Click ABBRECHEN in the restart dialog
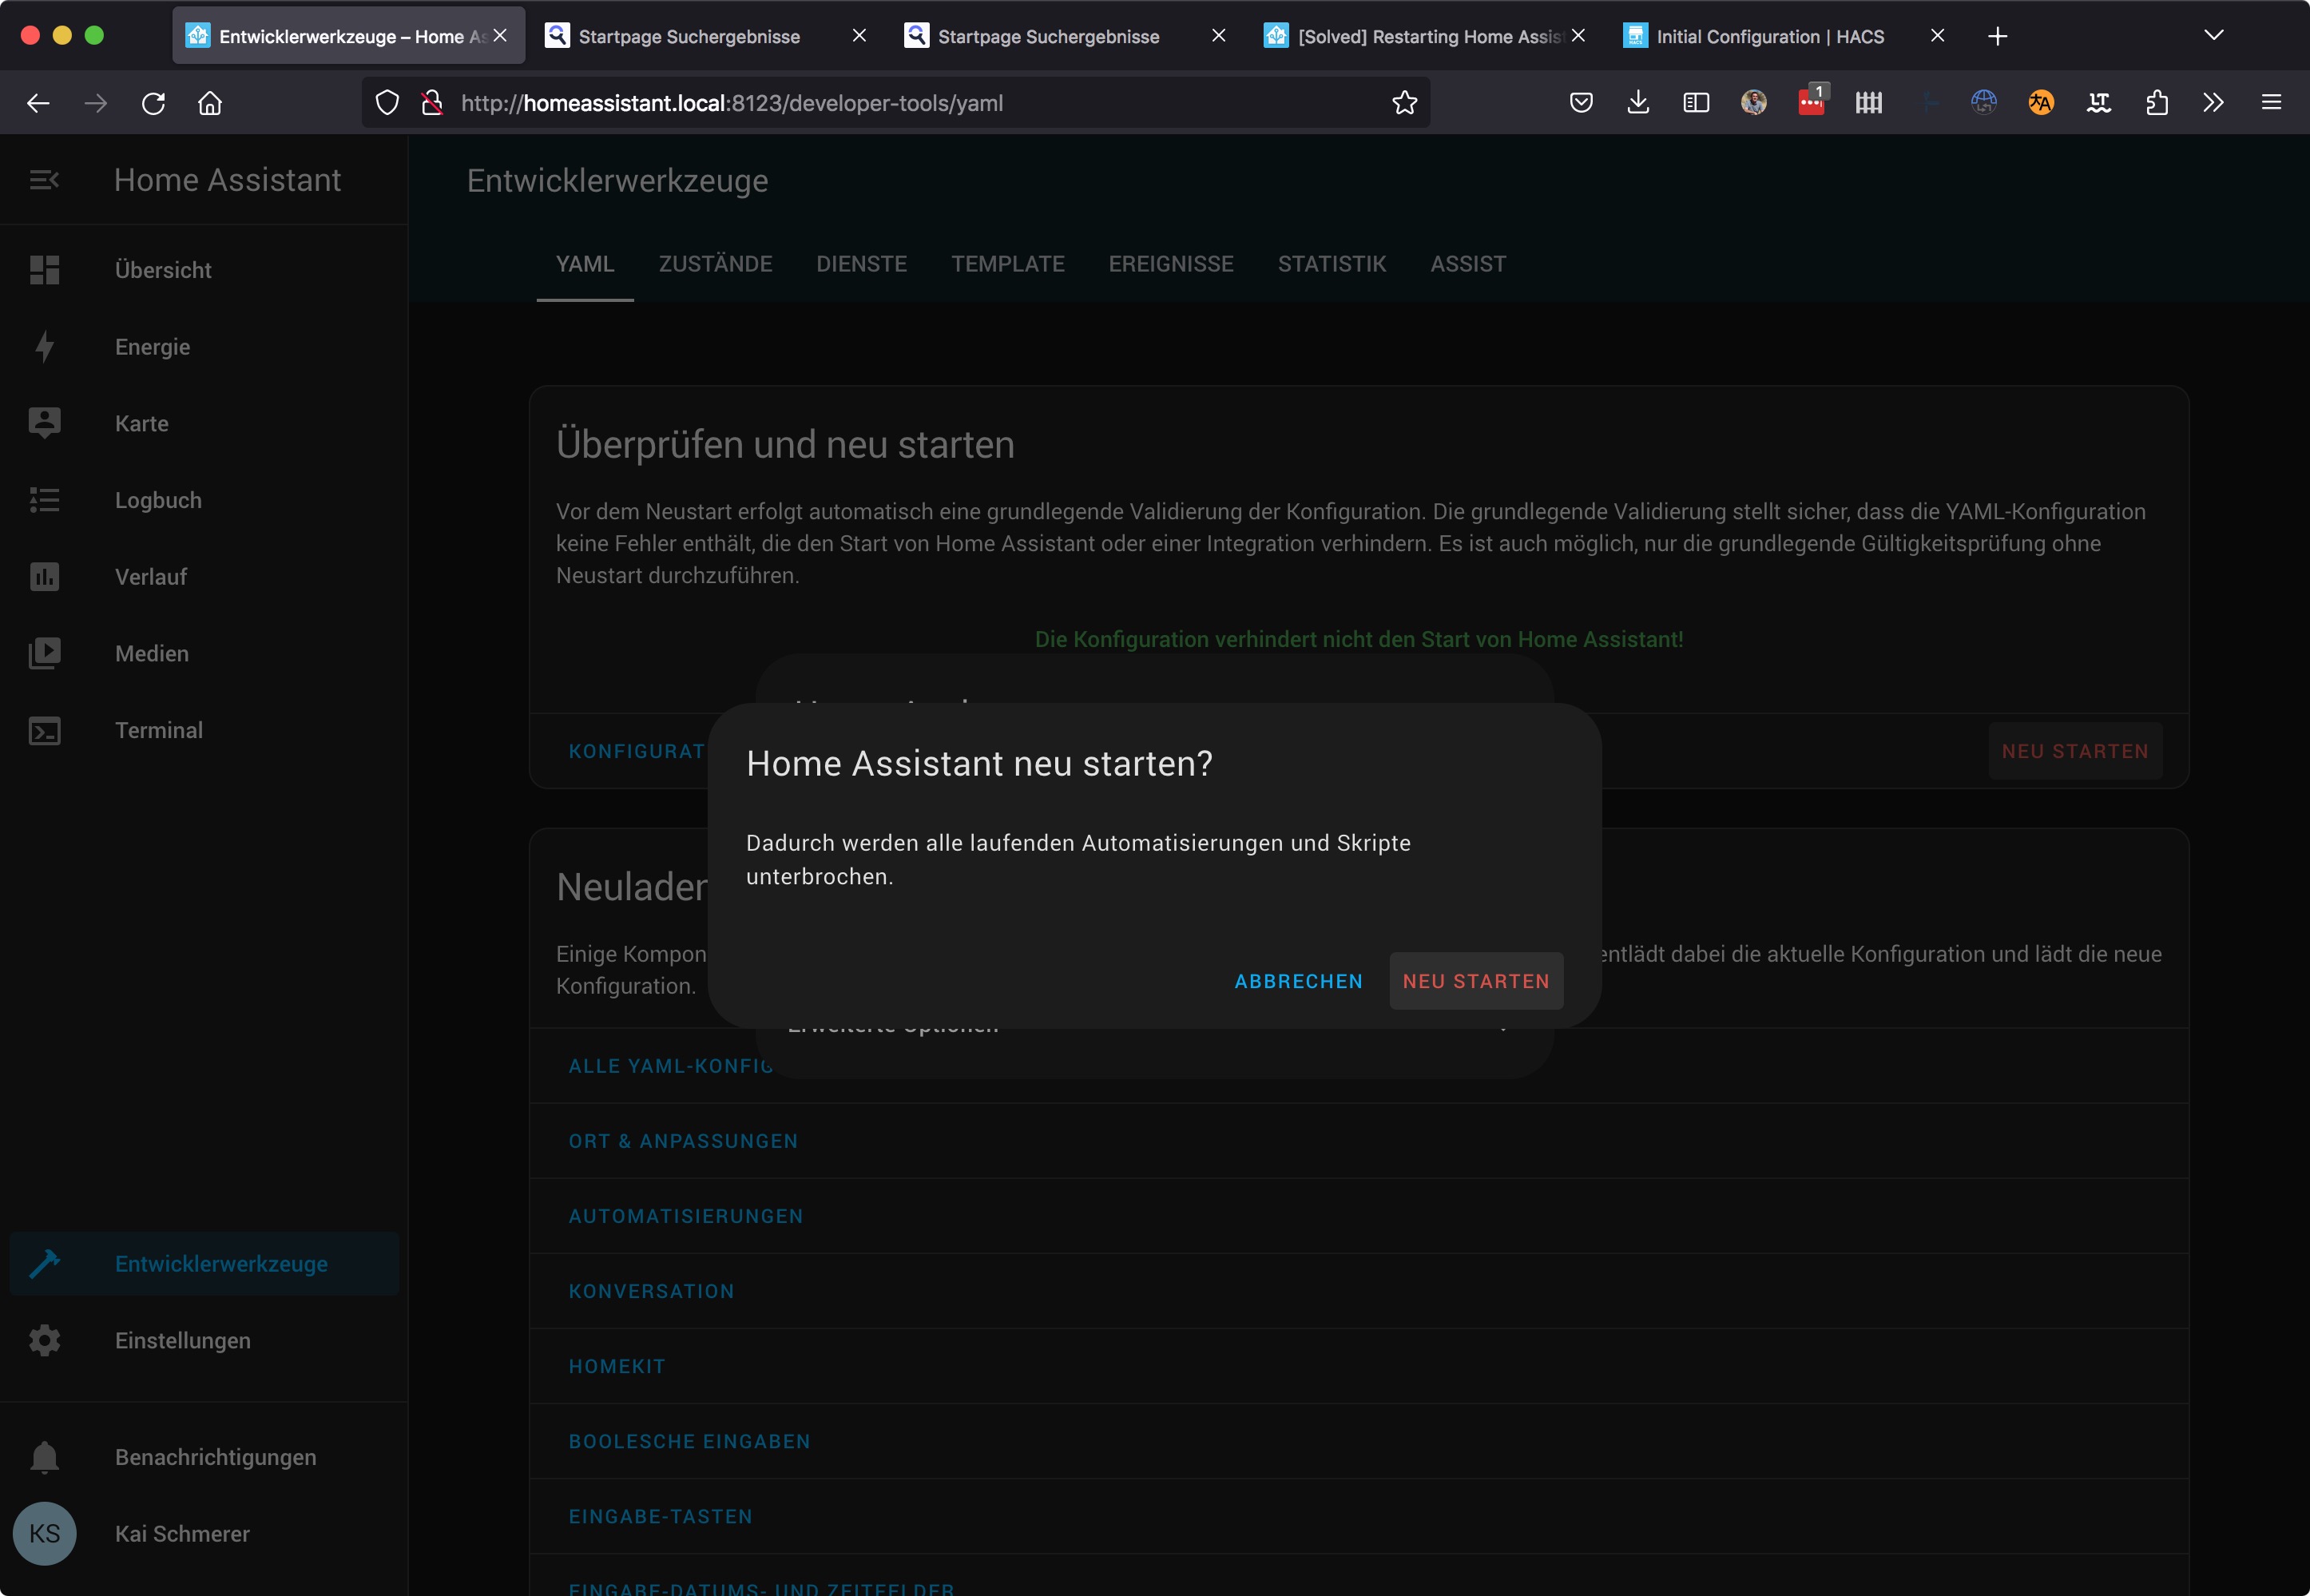 point(1298,981)
